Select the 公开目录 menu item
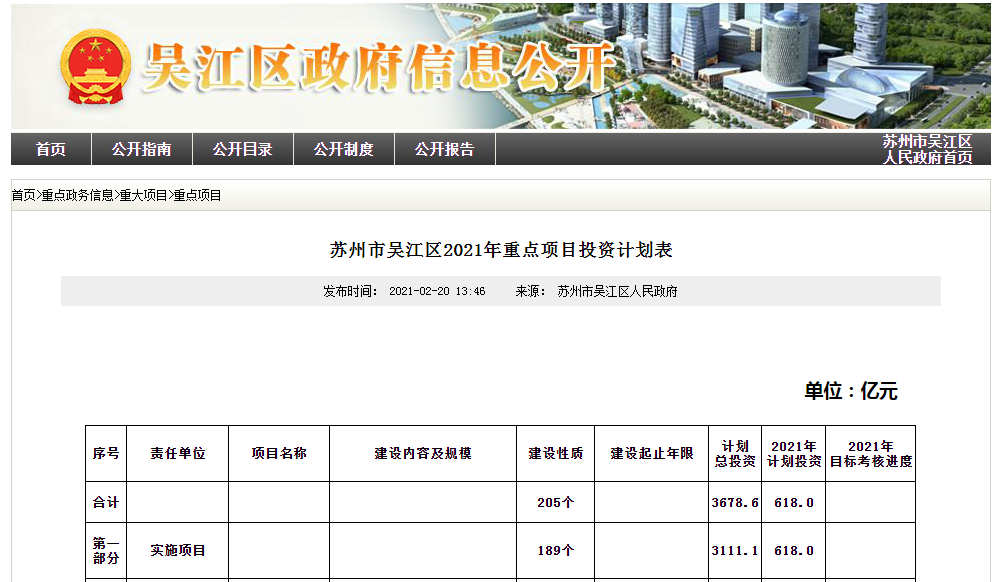 (x=242, y=149)
